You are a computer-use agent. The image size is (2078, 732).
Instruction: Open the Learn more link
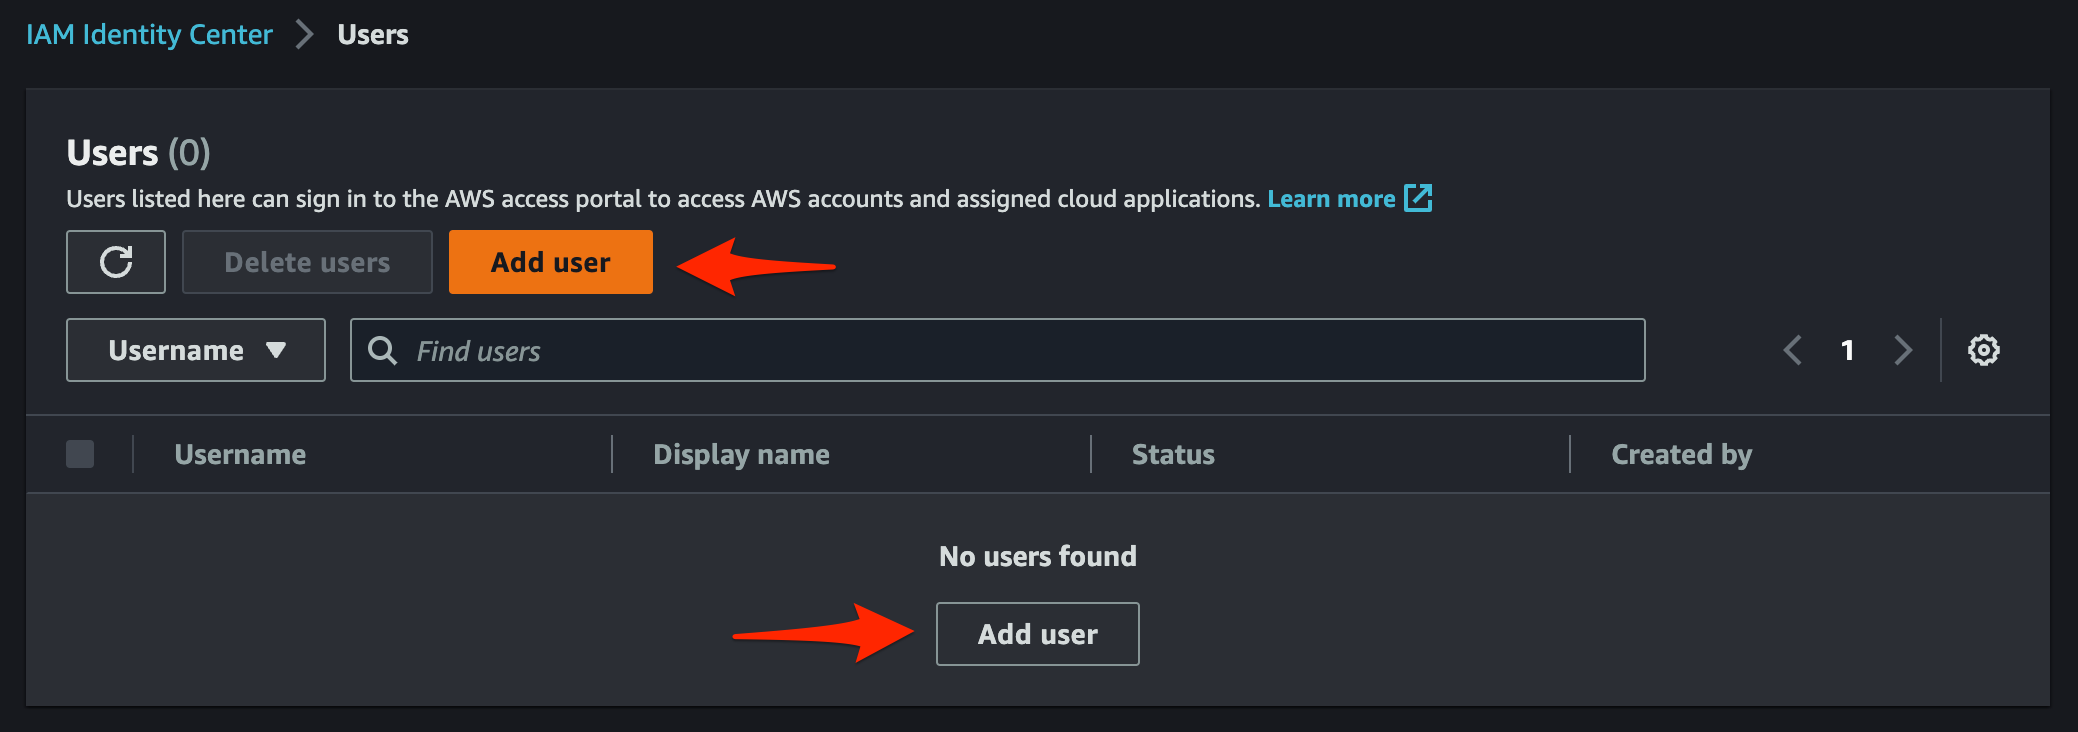(1331, 199)
